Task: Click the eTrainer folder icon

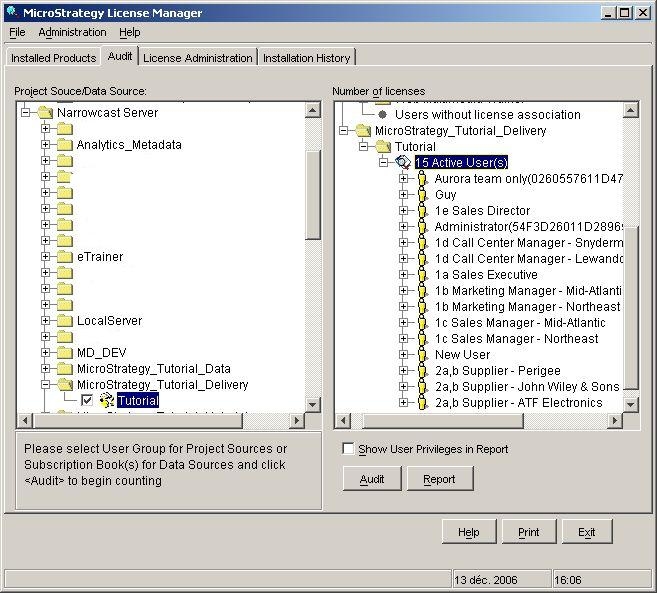Action: (65, 257)
